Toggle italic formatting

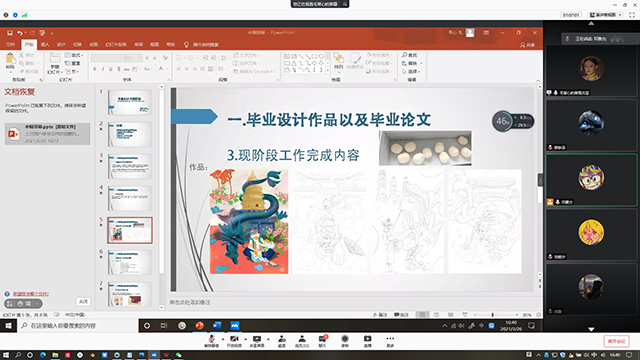(x=102, y=69)
